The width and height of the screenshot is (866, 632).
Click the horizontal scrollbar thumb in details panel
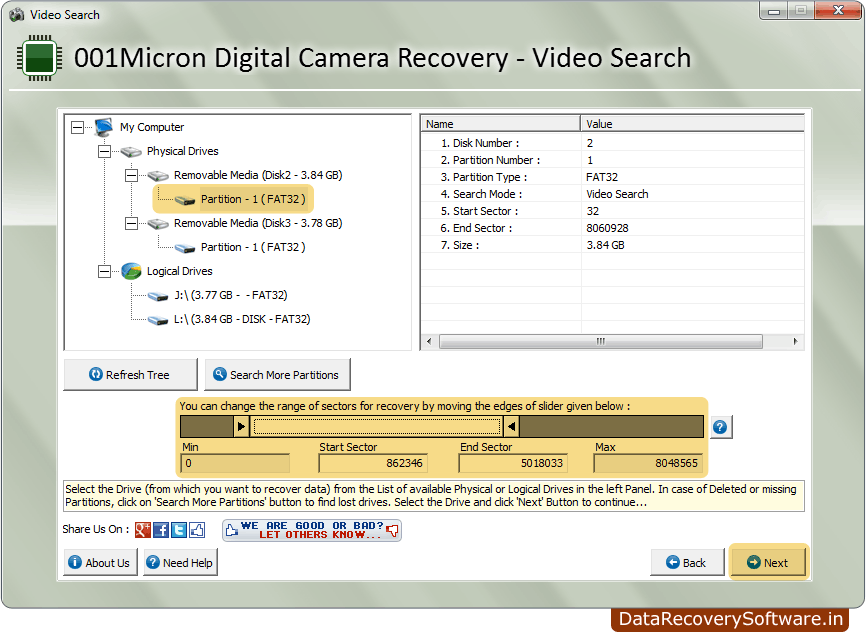(x=601, y=341)
